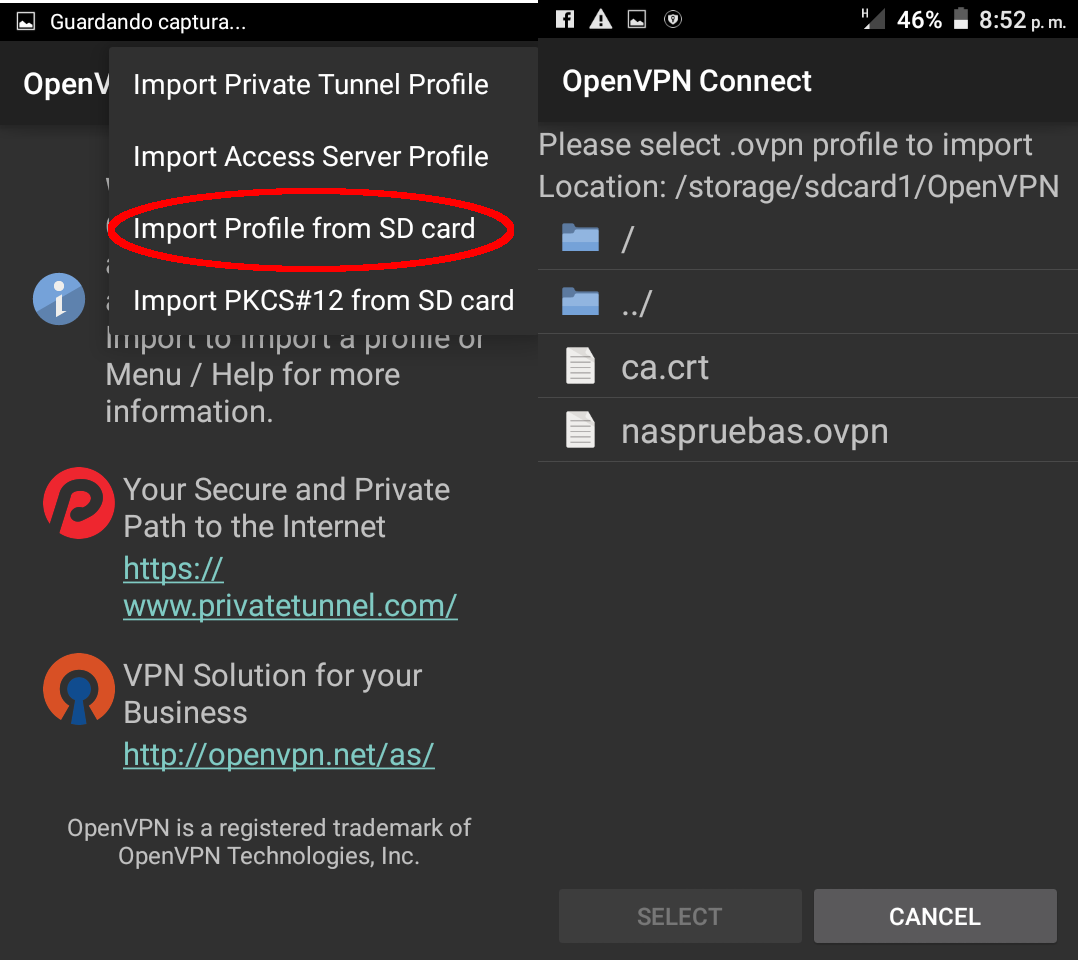The image size is (1080, 960).
Task: Click the ca.crt file icon
Action: pyautogui.click(x=580, y=367)
